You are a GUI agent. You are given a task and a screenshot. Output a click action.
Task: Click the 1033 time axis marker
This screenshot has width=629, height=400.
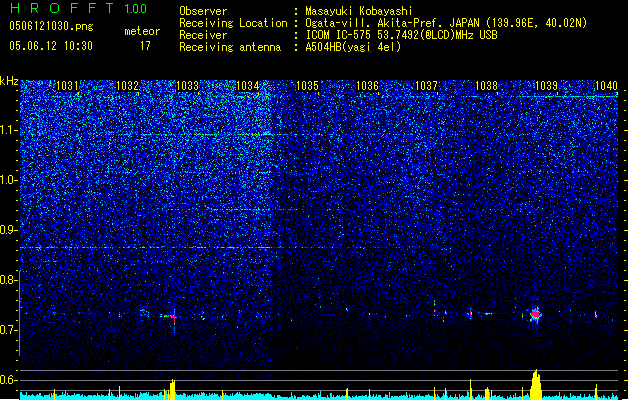click(187, 86)
